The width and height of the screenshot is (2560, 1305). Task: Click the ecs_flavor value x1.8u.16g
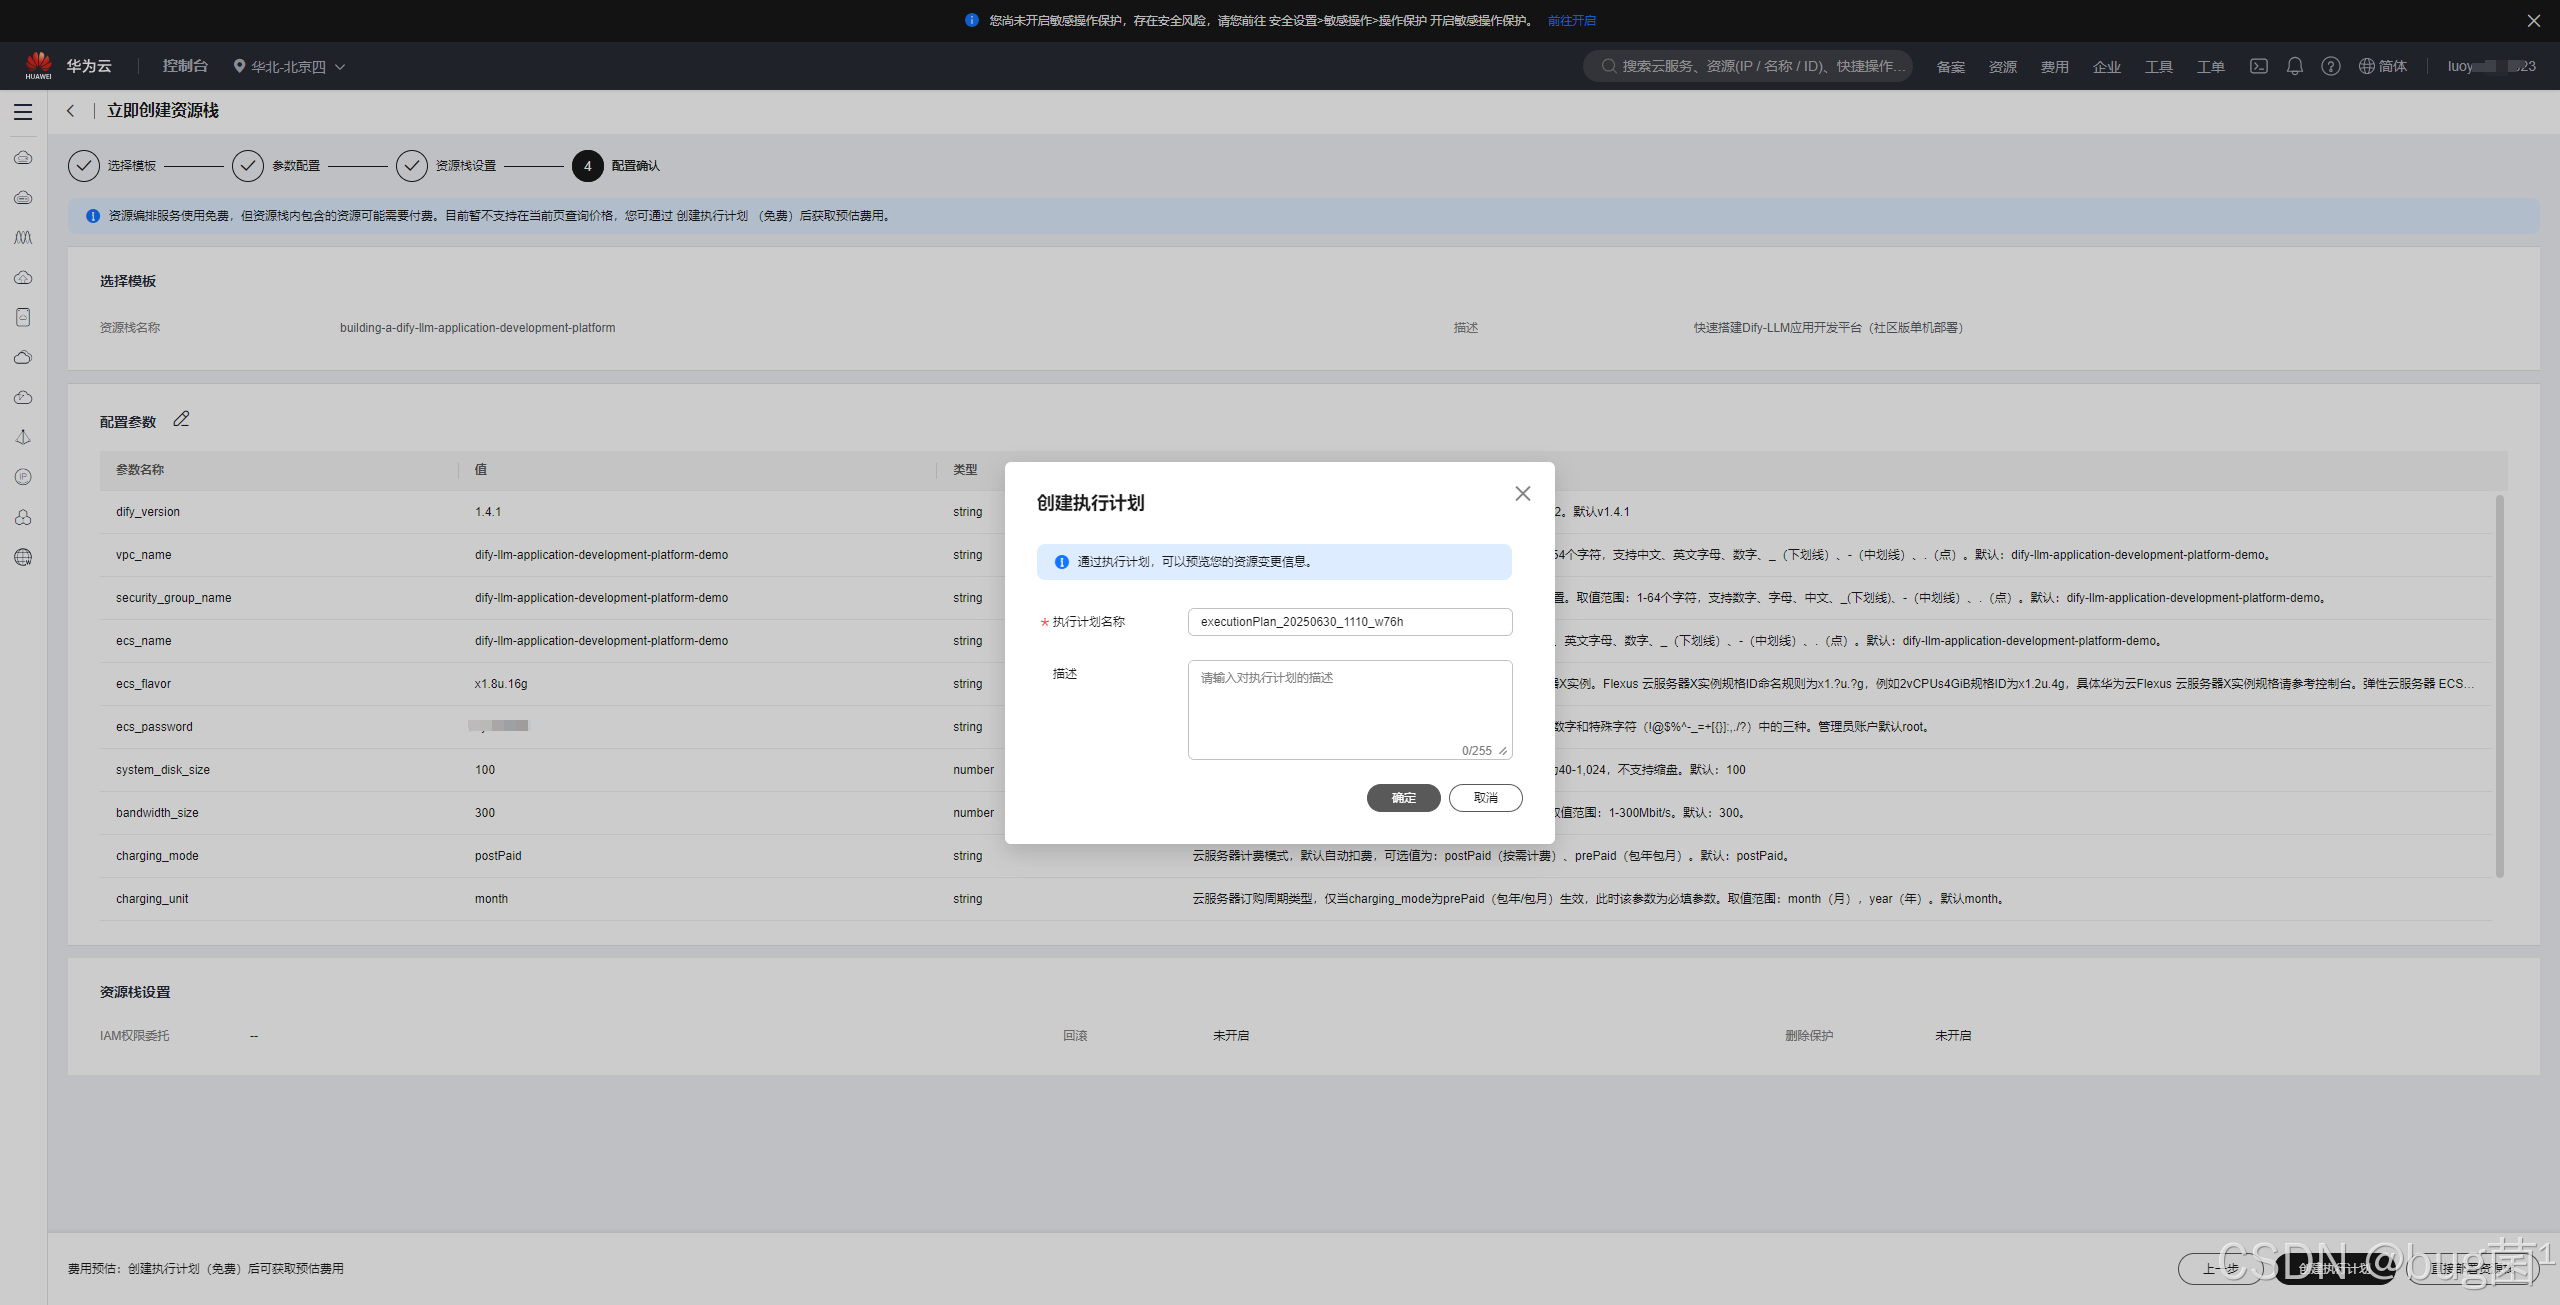coord(501,684)
